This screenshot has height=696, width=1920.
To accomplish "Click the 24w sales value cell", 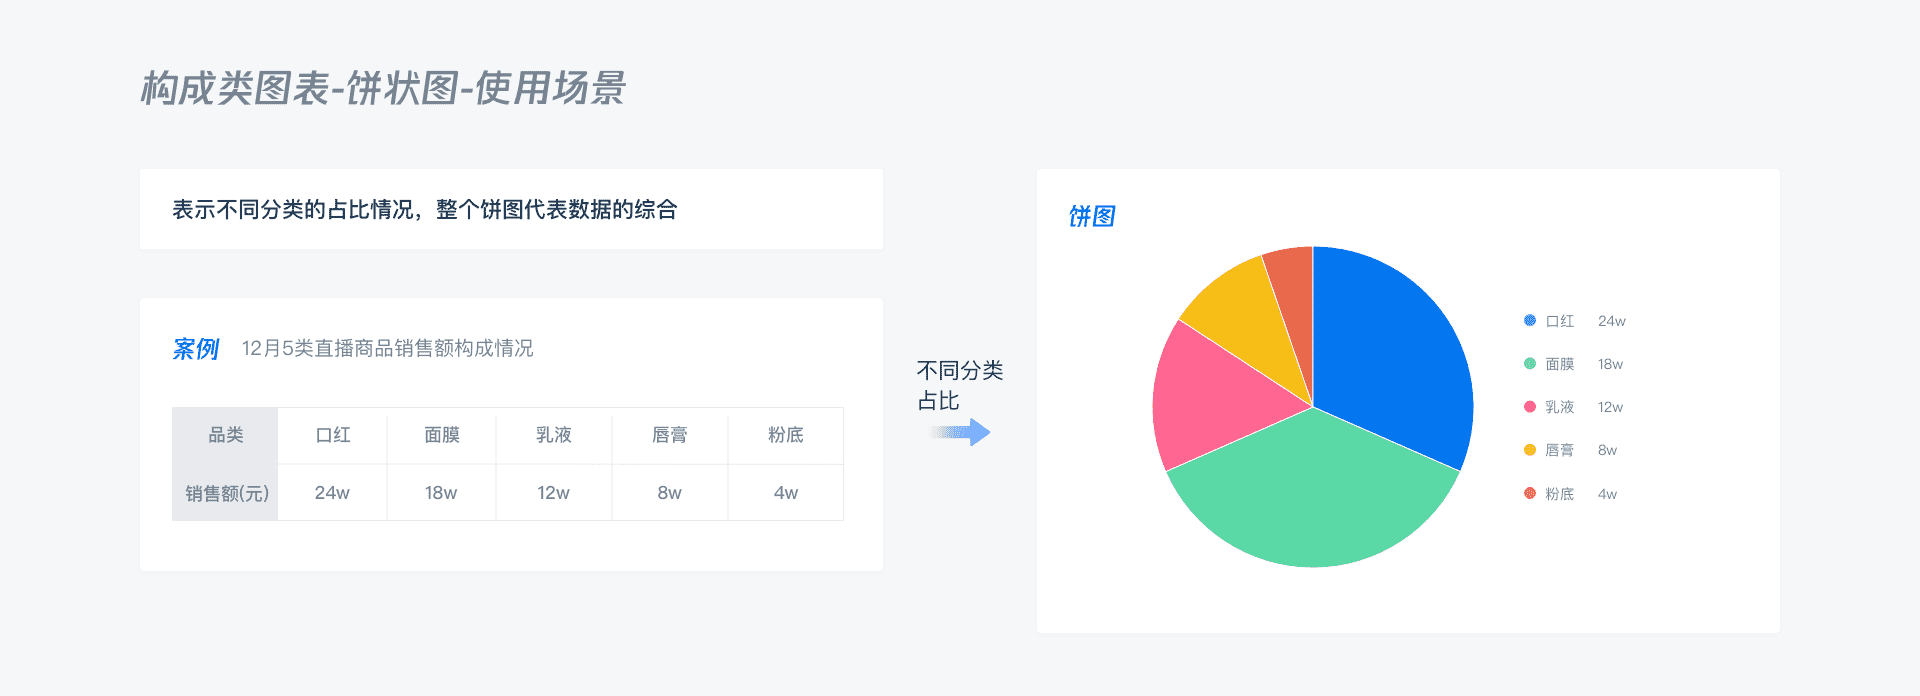I will (332, 493).
